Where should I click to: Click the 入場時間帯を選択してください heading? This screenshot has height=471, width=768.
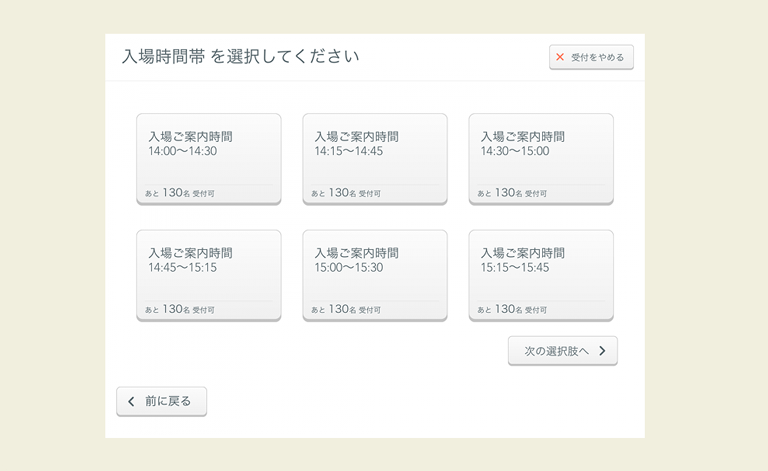240,57
